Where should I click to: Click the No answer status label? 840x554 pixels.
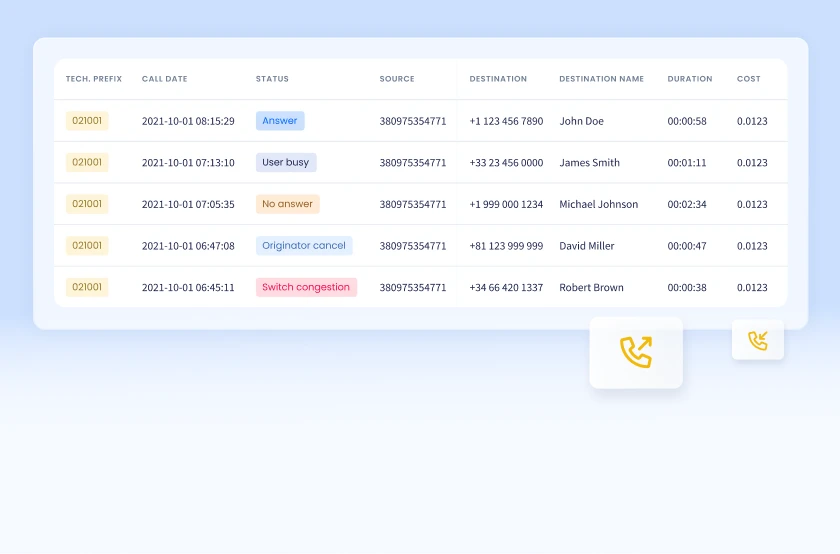tap(288, 204)
